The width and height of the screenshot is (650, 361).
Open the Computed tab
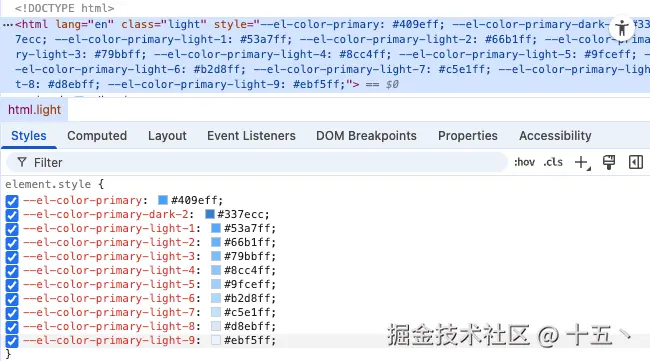tap(97, 136)
